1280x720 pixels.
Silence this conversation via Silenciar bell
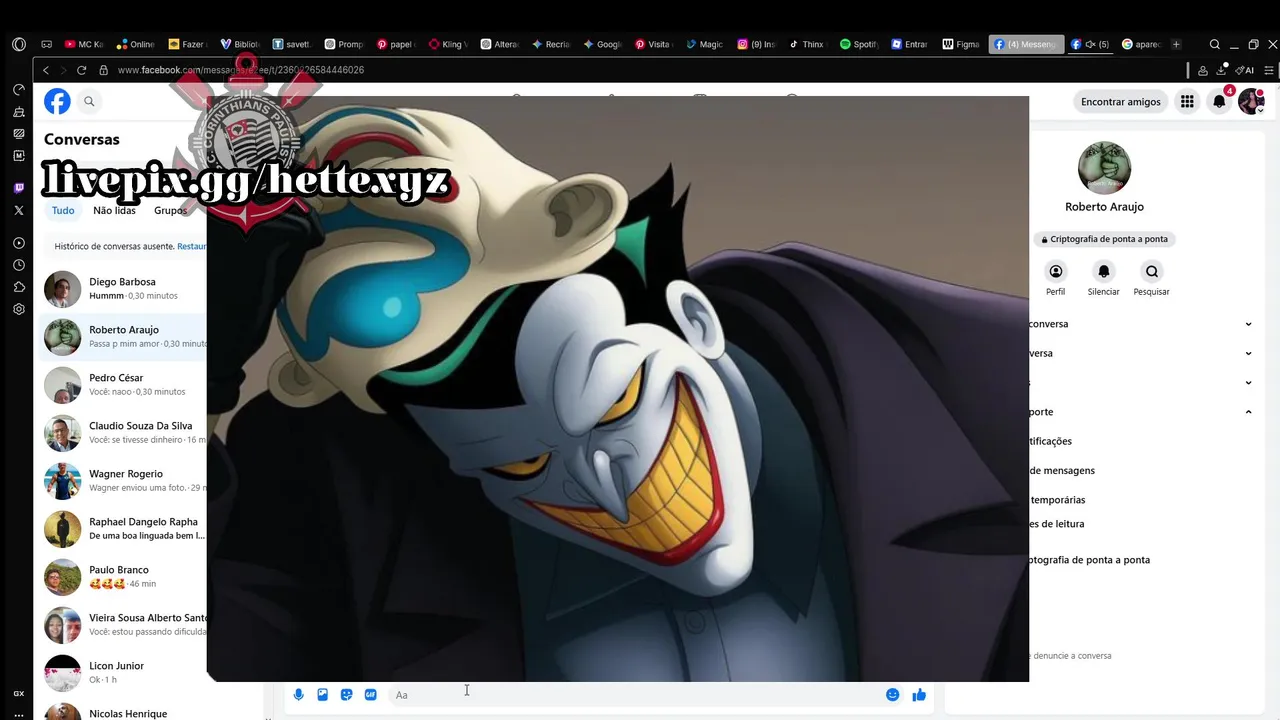pyautogui.click(x=1103, y=271)
